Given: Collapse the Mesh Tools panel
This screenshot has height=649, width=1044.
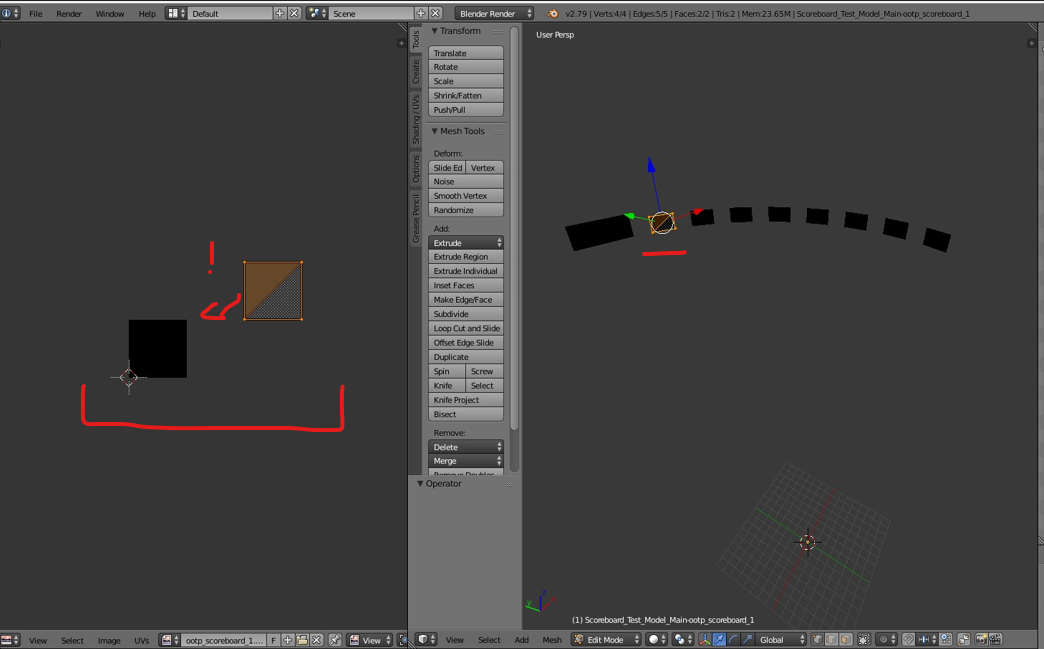Looking at the screenshot, I should [x=434, y=131].
